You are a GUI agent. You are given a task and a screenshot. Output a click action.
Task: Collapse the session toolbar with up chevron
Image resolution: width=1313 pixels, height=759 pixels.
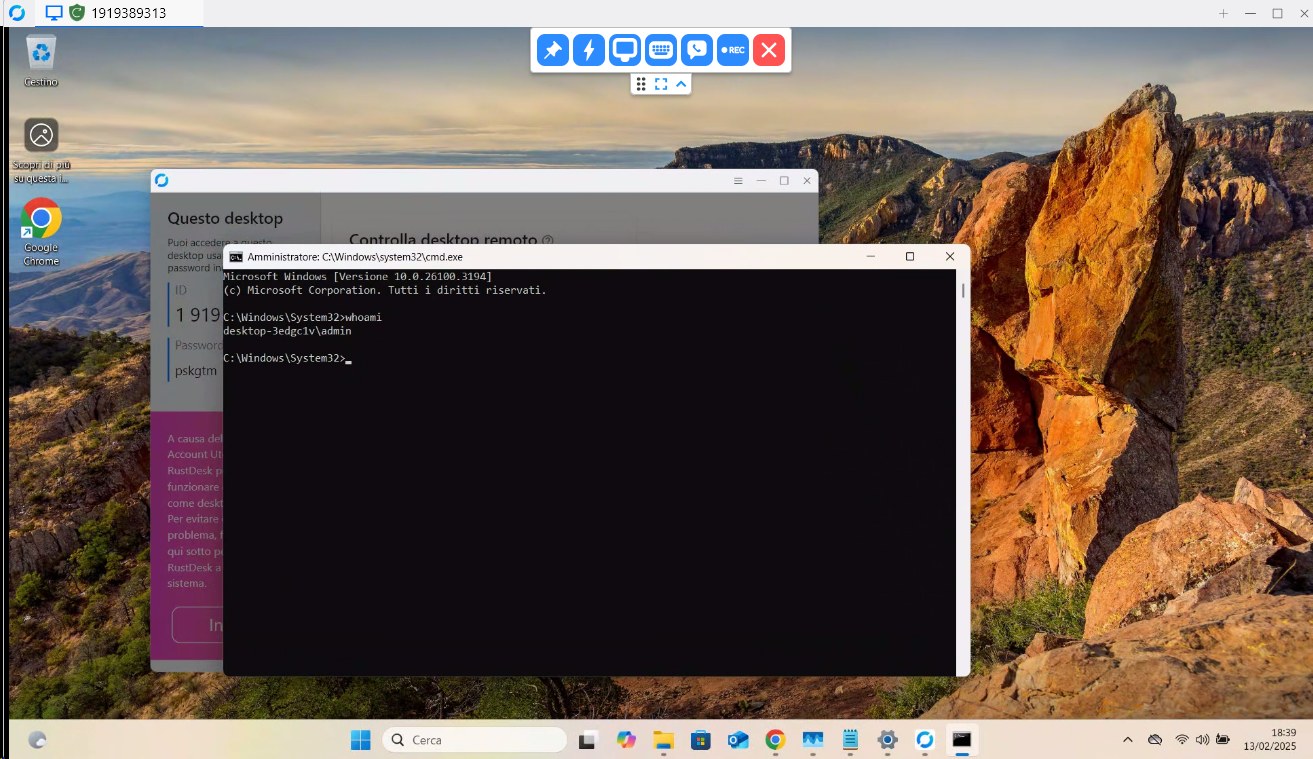point(681,84)
